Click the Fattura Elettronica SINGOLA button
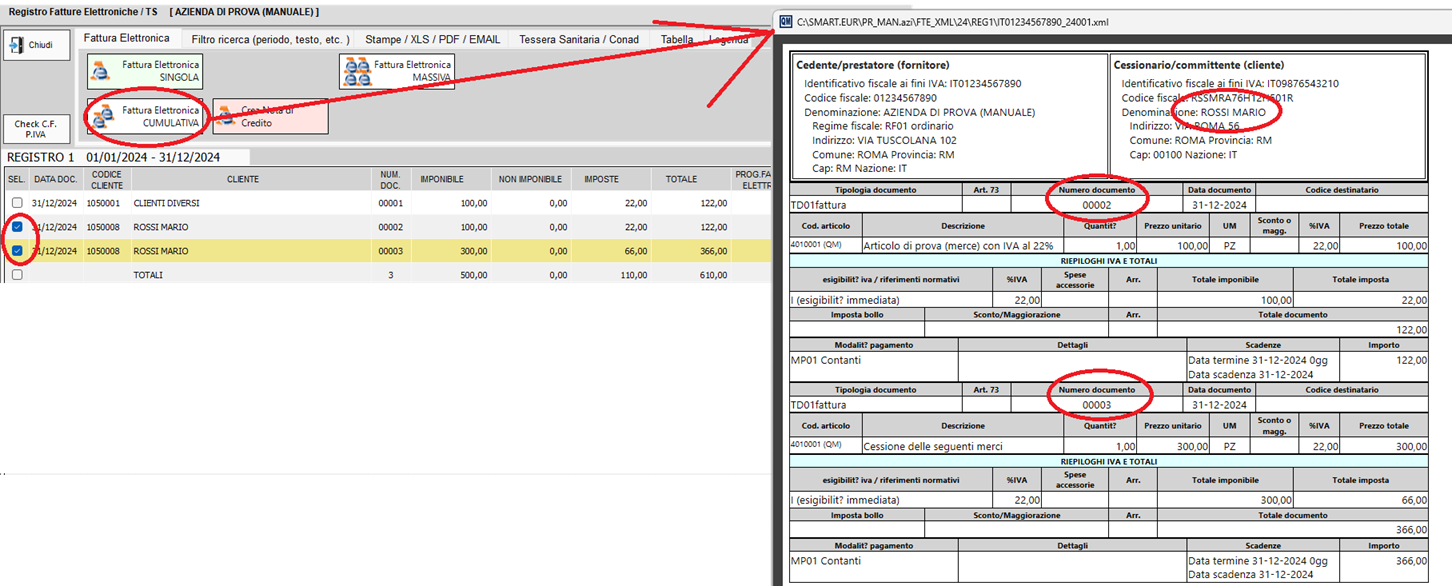The width and height of the screenshot is (1452, 586). coord(145,71)
